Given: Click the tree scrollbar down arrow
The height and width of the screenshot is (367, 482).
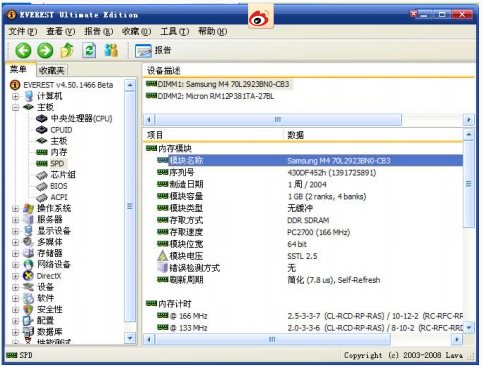Looking at the screenshot, I should point(130,339).
